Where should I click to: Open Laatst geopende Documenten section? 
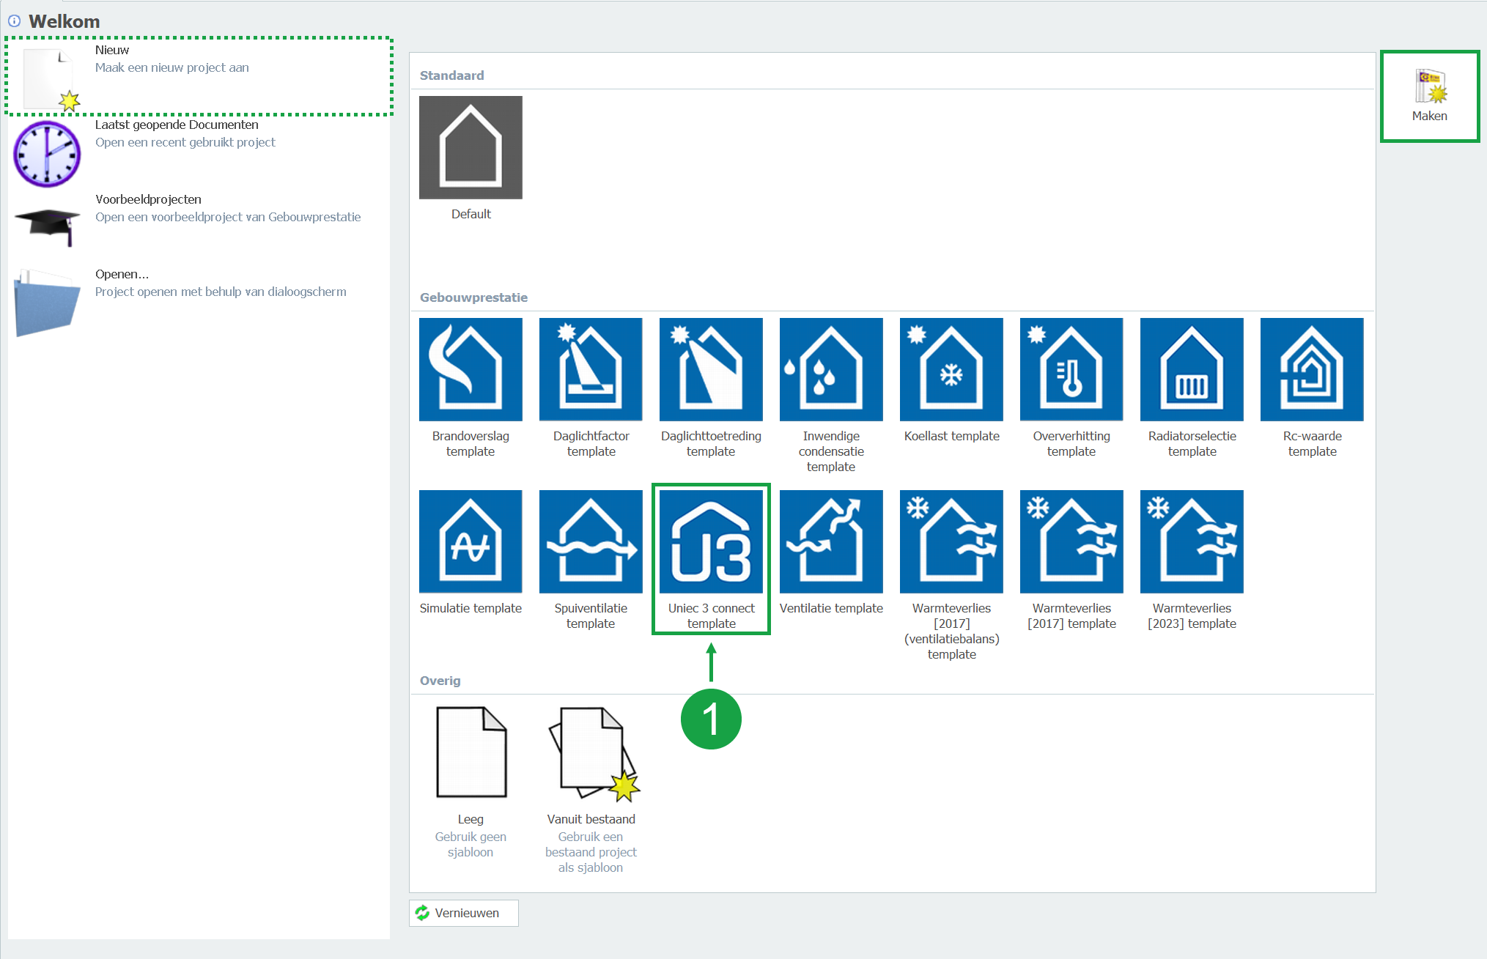pyautogui.click(x=176, y=133)
